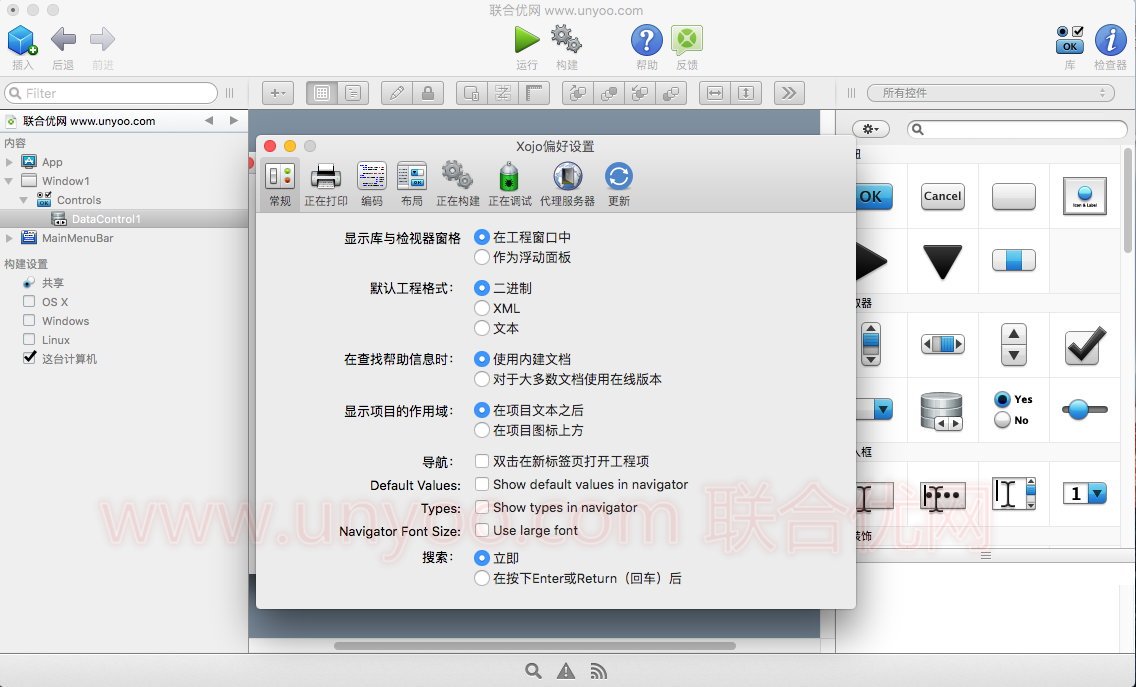This screenshot has height=687, width=1136.
Task: Select the database control icon in library
Action: (941, 411)
